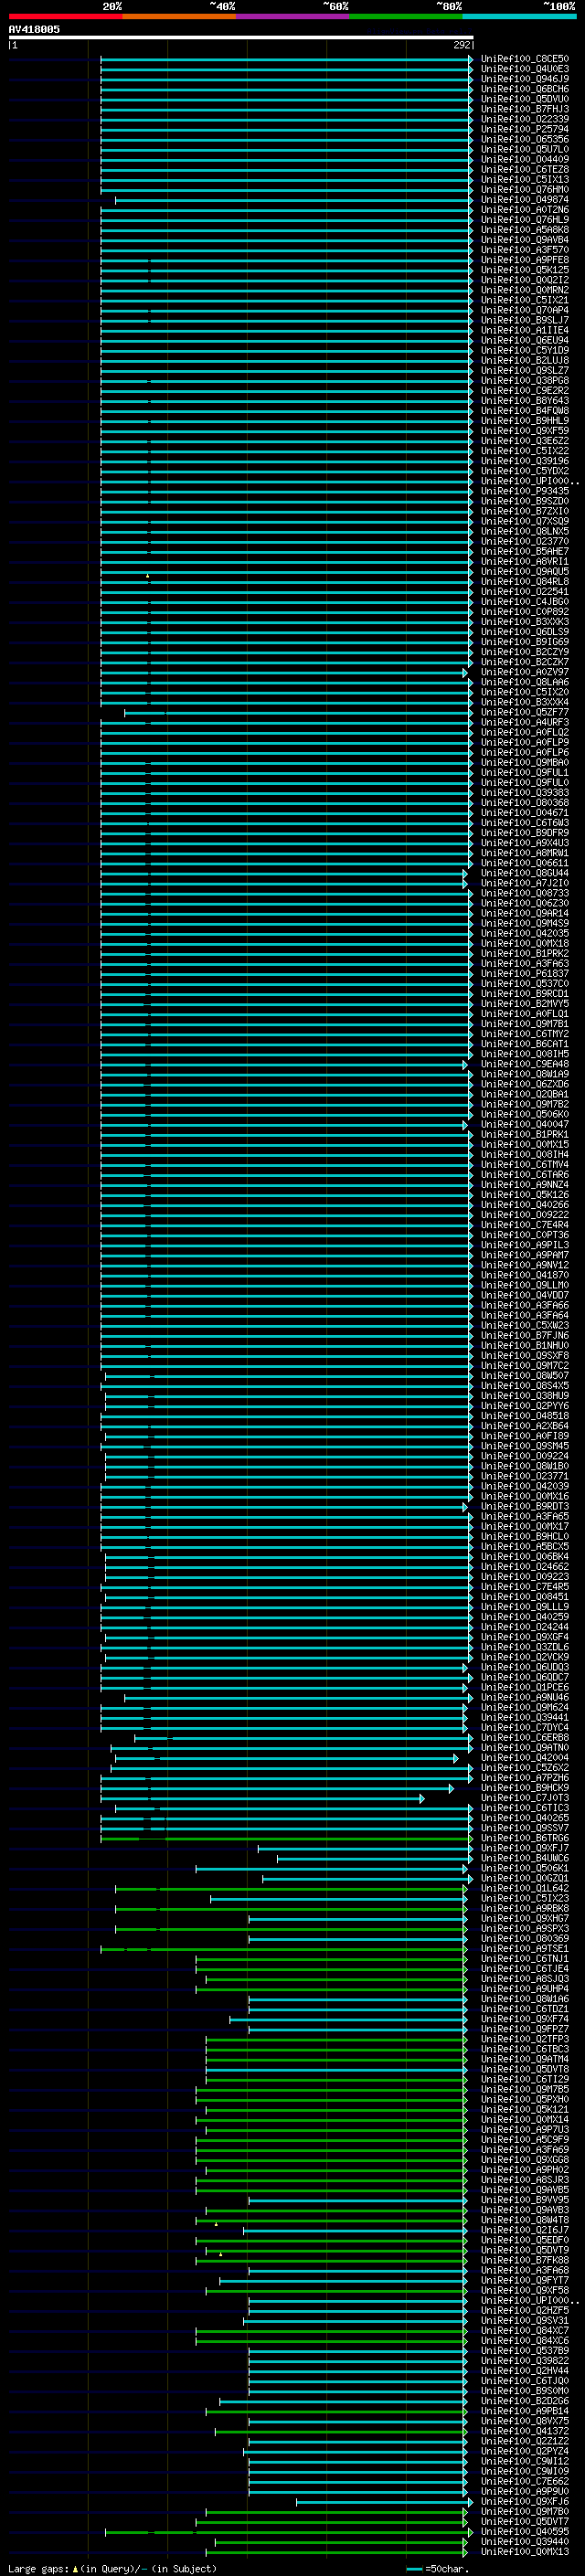Viewport: 585px width, 2576px height.
Task: Click the short alignment bar of UniRef100_C7J0T3
Action: pos(262,1798)
